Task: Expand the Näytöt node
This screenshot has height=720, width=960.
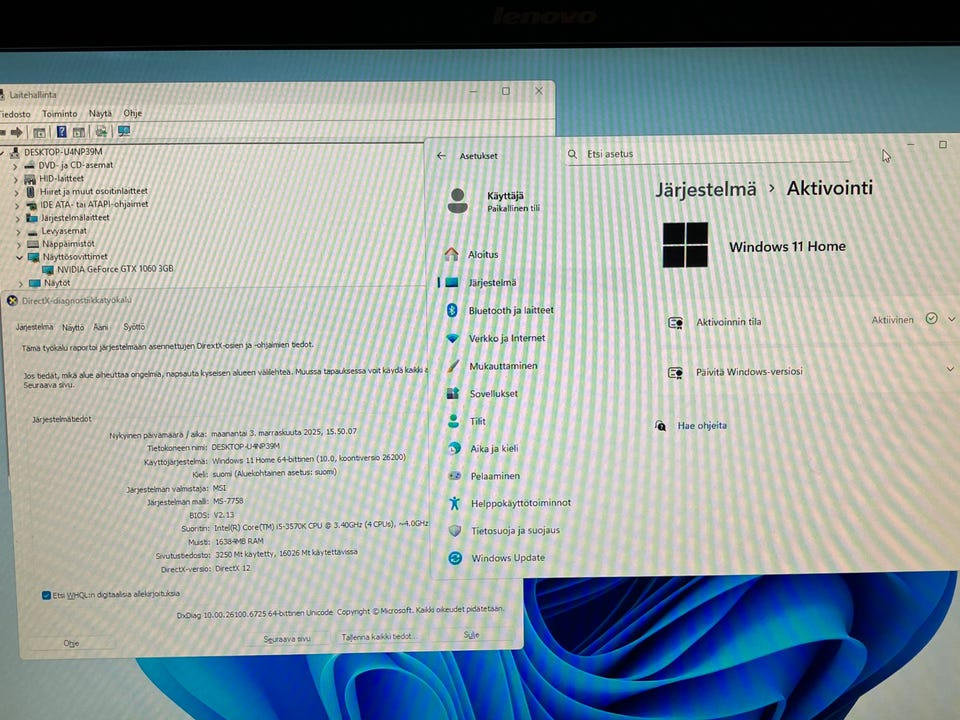Action: 20,283
